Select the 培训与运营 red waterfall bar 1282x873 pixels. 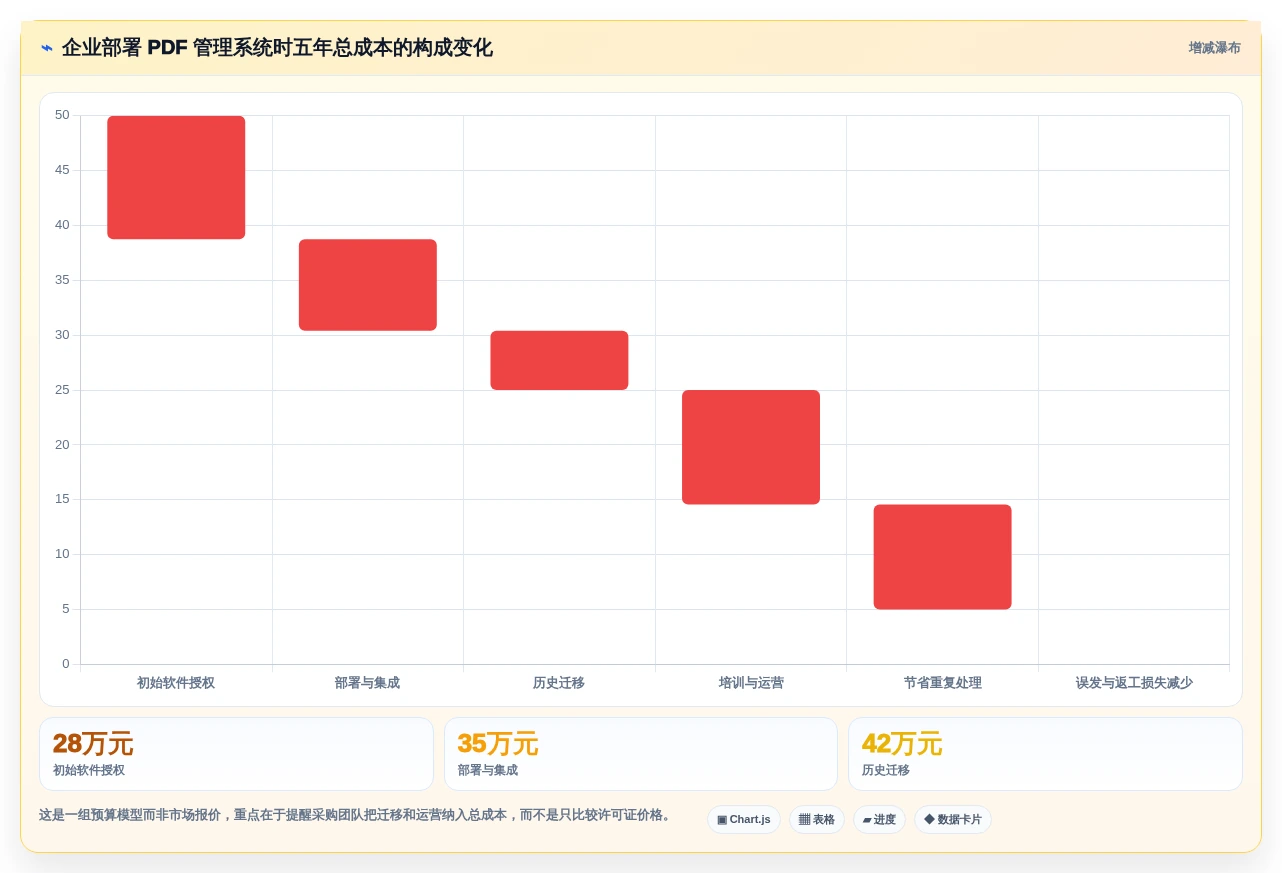751,447
